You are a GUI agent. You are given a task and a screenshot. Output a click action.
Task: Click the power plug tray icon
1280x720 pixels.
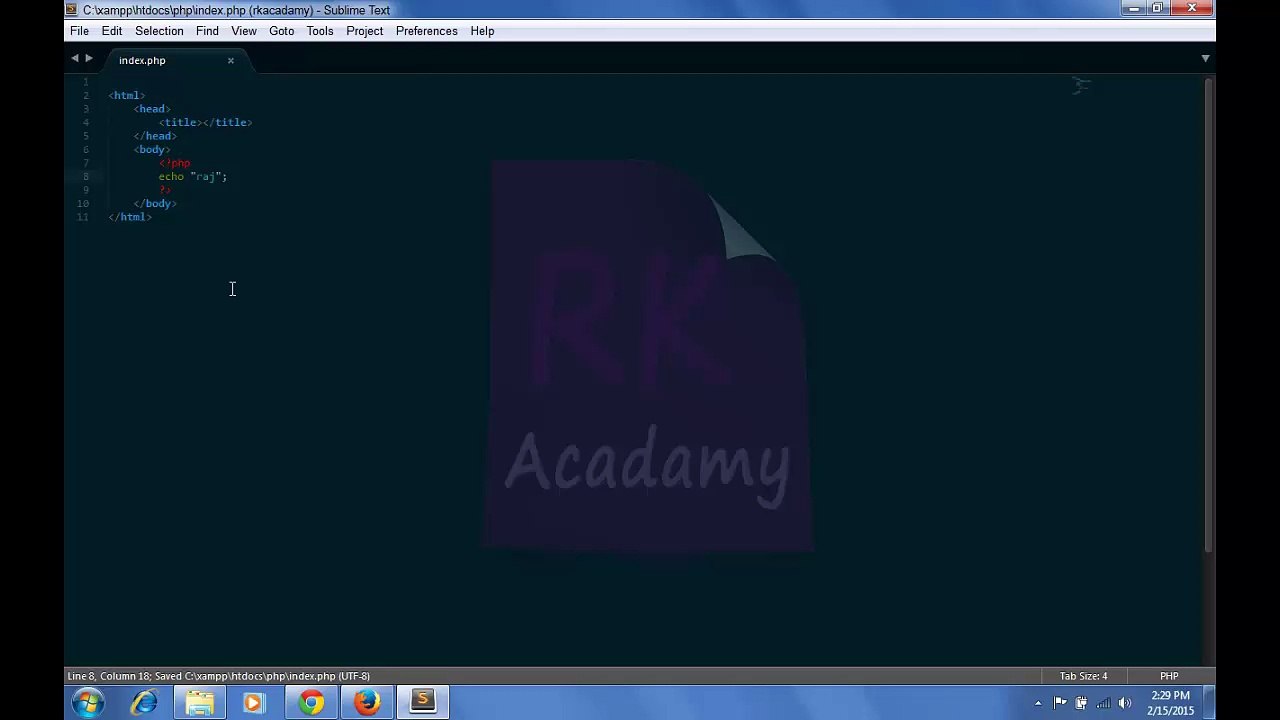(1081, 703)
